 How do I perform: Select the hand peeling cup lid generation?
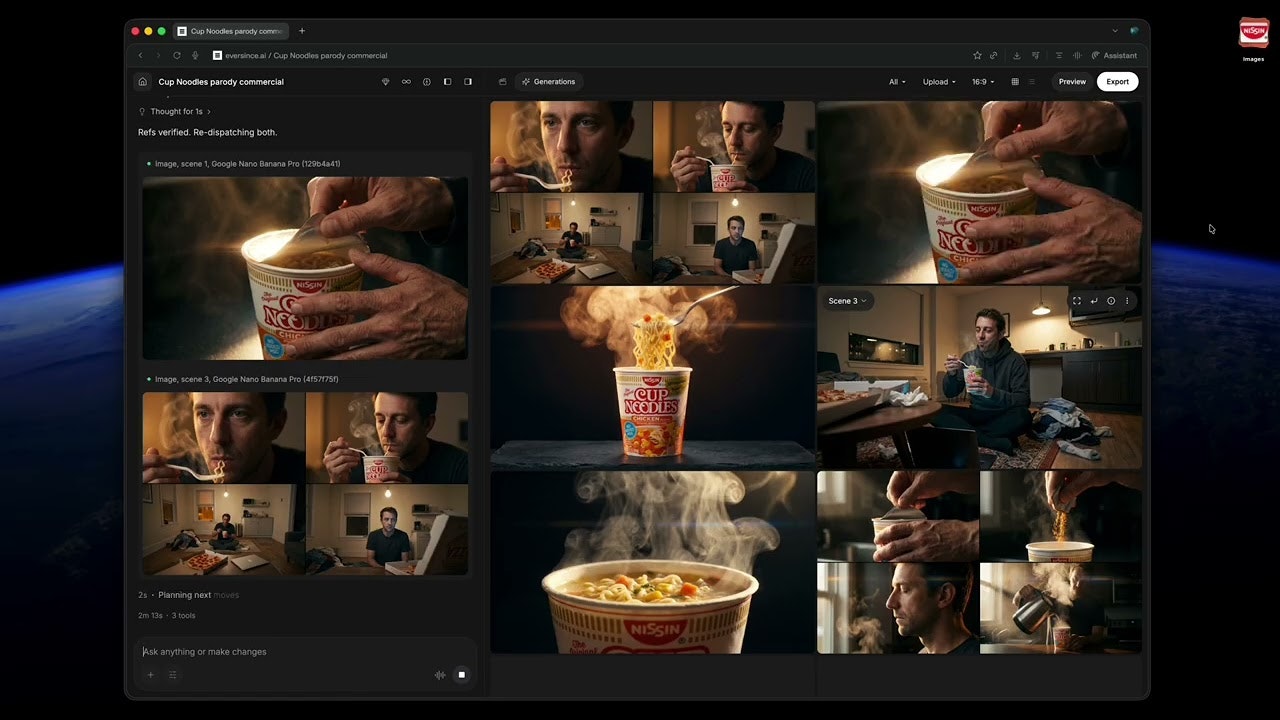point(979,192)
